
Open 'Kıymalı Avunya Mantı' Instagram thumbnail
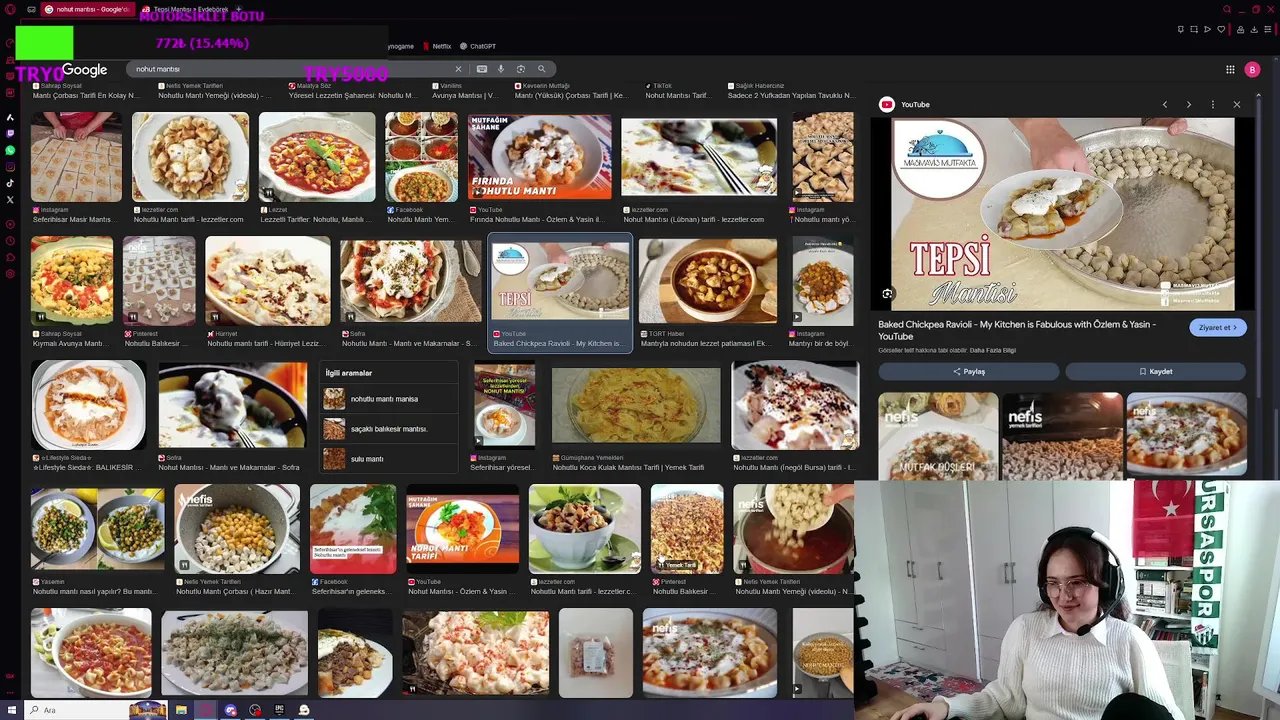71,281
